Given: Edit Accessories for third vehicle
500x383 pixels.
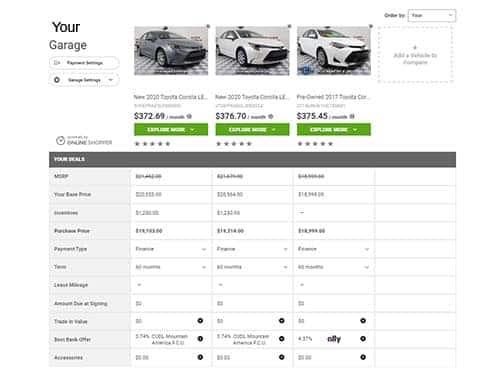Looking at the screenshot, I should point(363,357).
